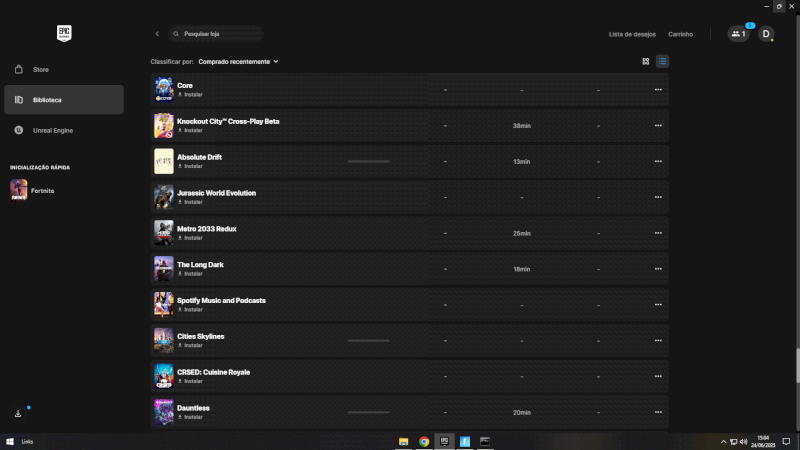The image size is (800, 450).
Task: Click the Cities Skylines progress bar
Action: click(369, 340)
